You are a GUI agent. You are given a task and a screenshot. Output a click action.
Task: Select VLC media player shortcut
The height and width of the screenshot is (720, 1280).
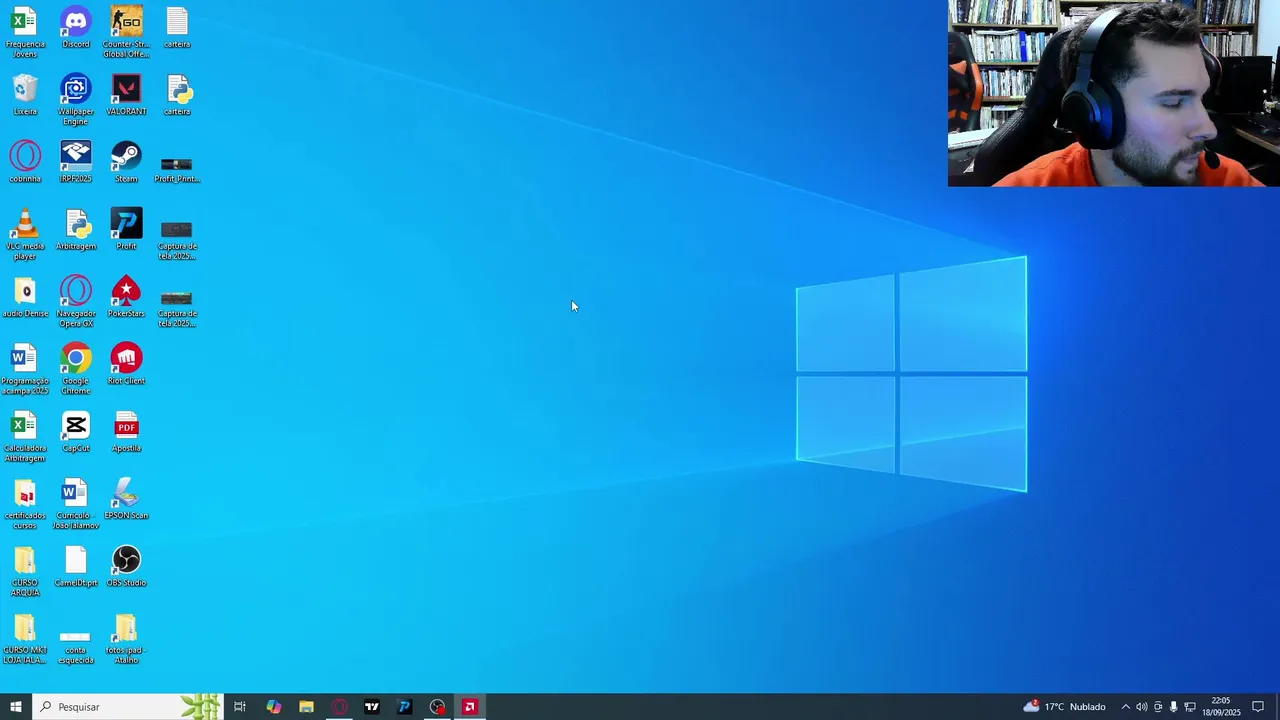(x=25, y=234)
